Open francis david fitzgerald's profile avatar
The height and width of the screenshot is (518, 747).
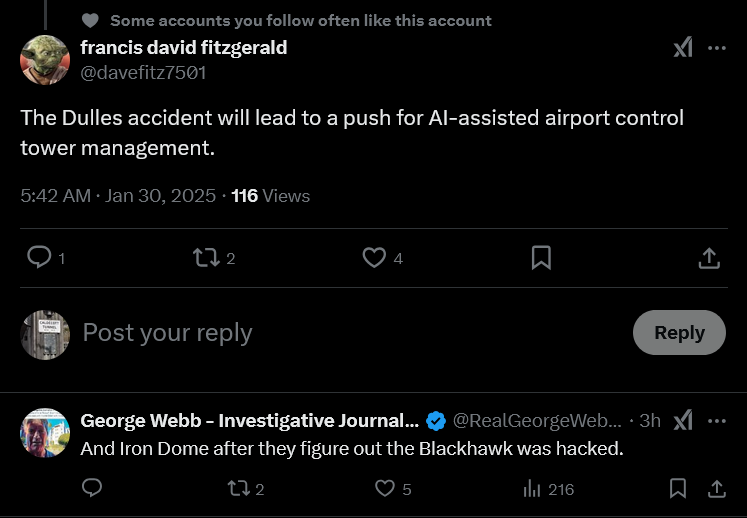45,59
